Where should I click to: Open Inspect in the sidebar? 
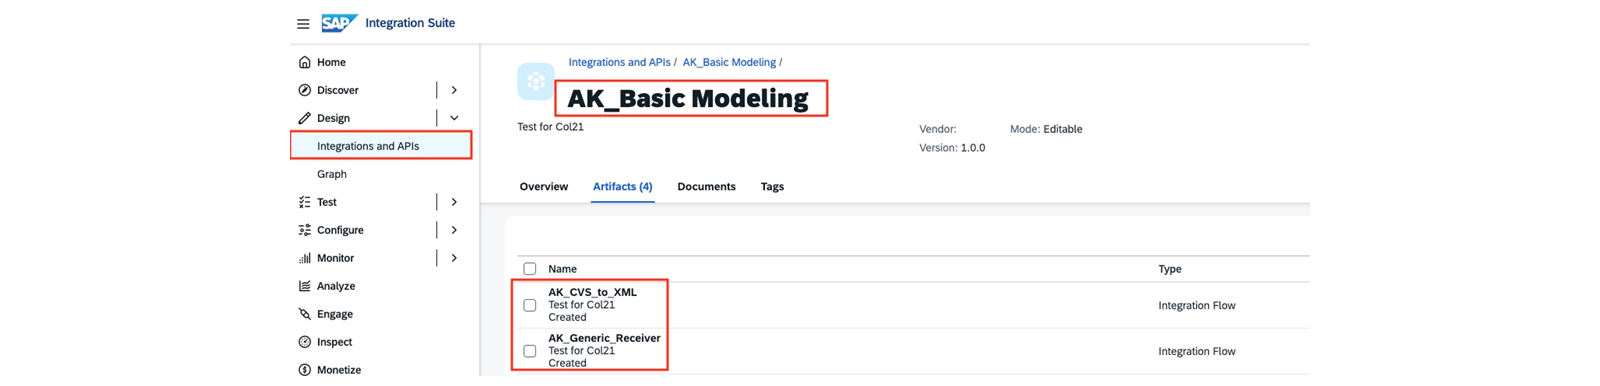pos(335,342)
